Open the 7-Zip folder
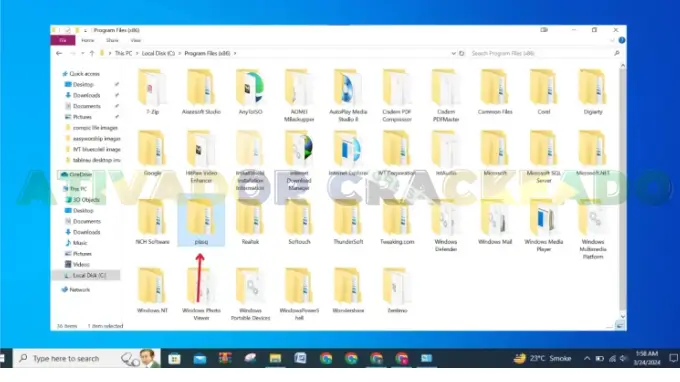This screenshot has height=382, width=680. point(152,92)
